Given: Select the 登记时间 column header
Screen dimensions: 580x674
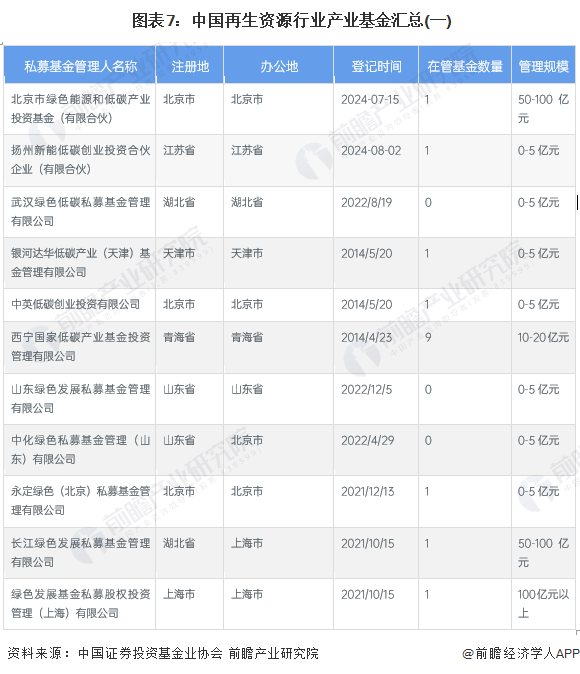Looking at the screenshot, I should coord(376,66).
